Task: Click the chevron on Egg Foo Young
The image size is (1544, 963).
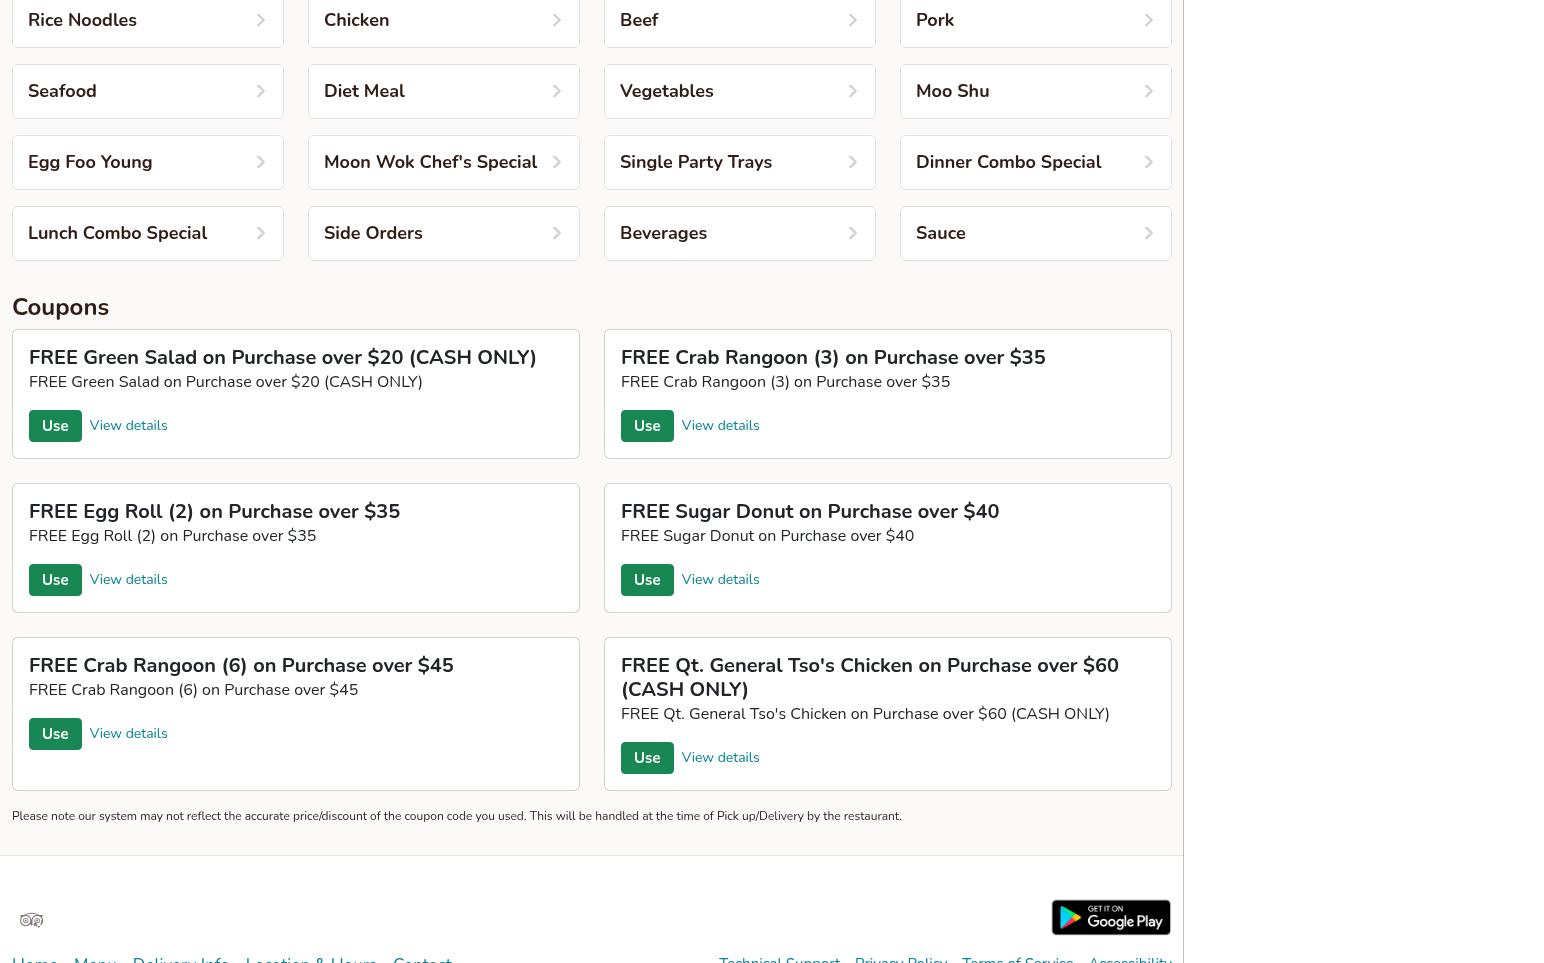Action: point(260,163)
